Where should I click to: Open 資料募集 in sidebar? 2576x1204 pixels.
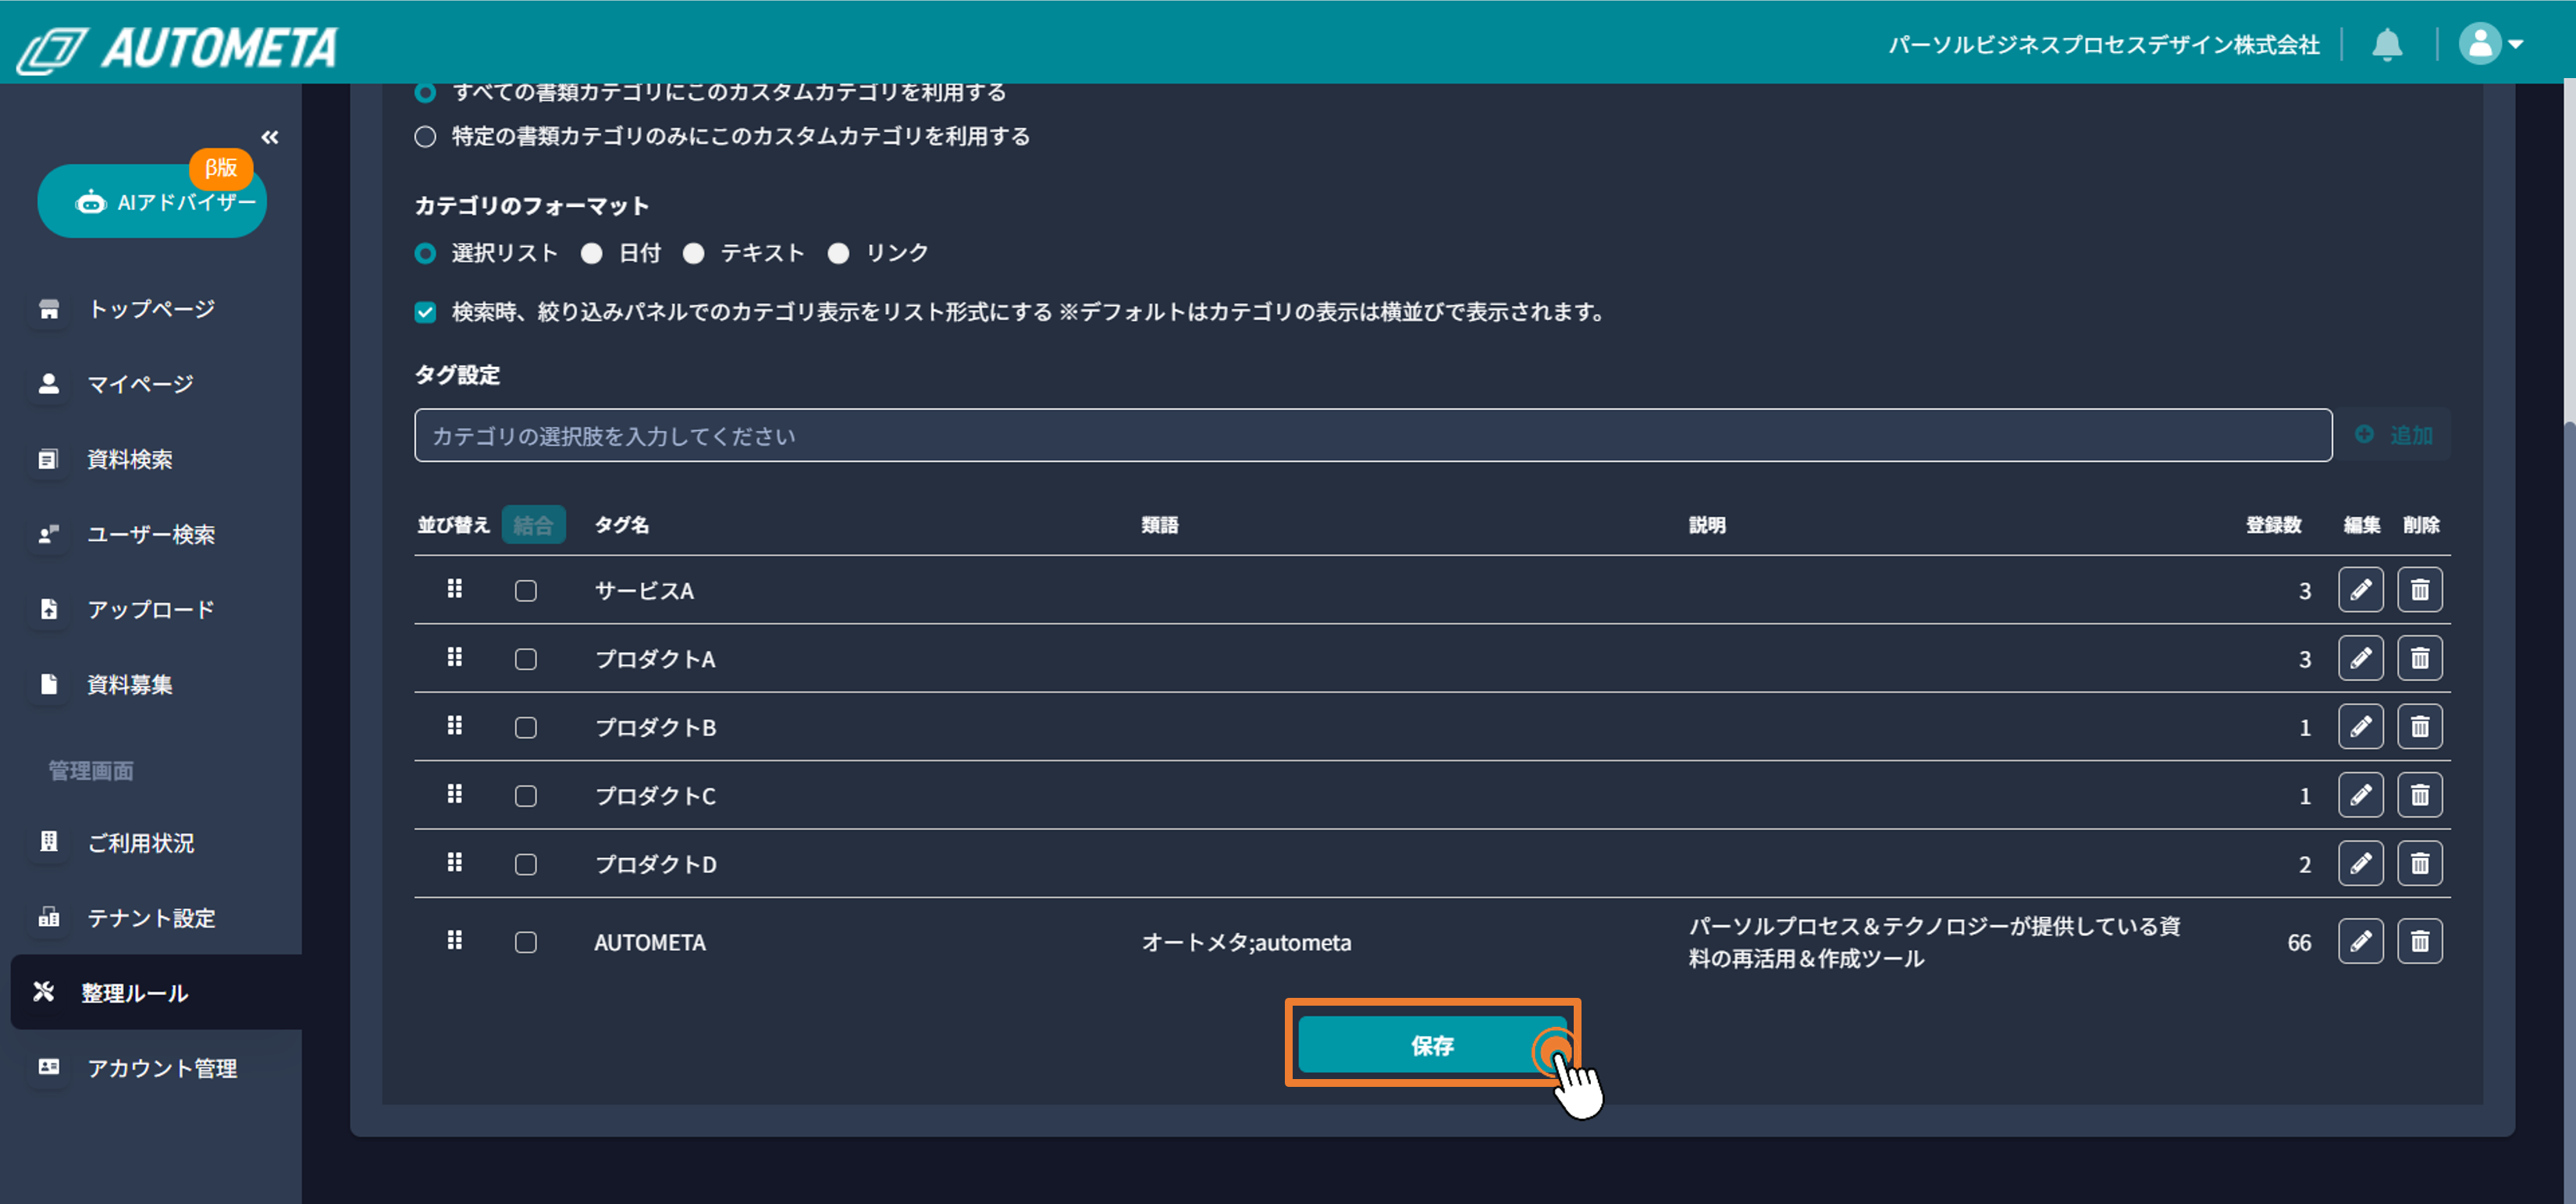tap(130, 684)
